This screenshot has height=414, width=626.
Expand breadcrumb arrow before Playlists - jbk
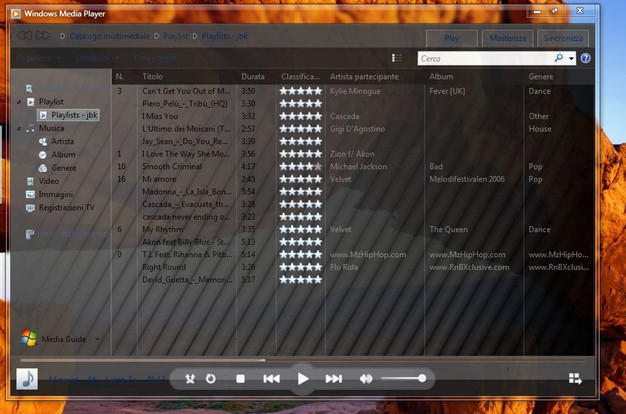pyautogui.click(x=195, y=36)
